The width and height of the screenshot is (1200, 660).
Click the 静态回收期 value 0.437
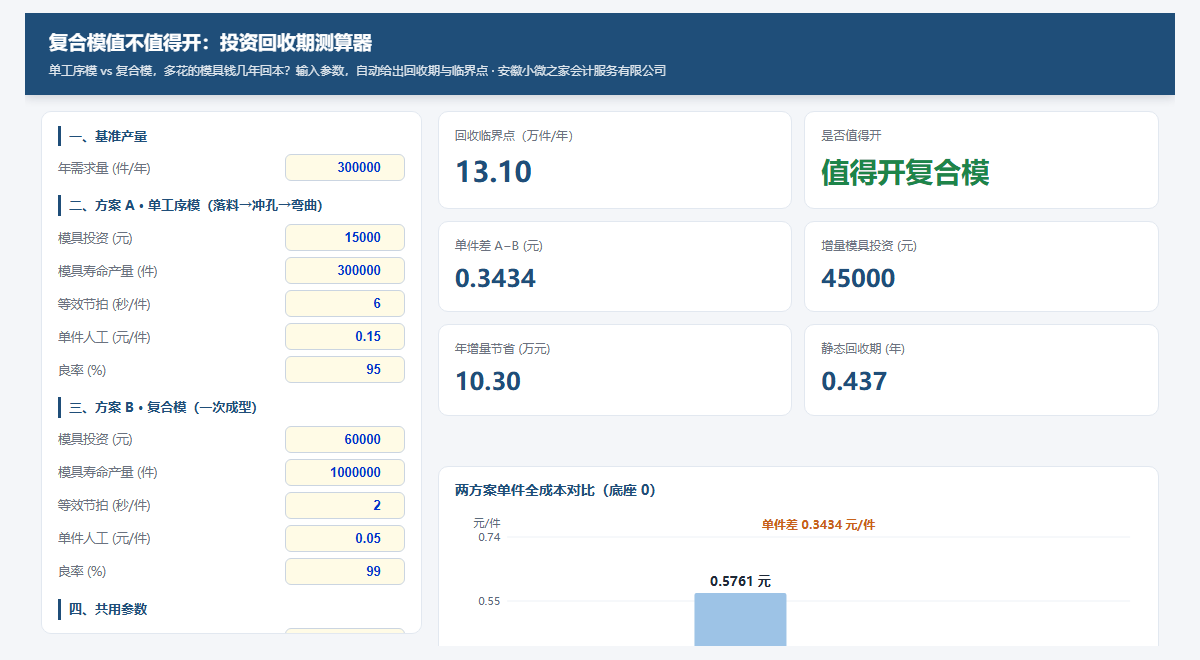coord(854,381)
